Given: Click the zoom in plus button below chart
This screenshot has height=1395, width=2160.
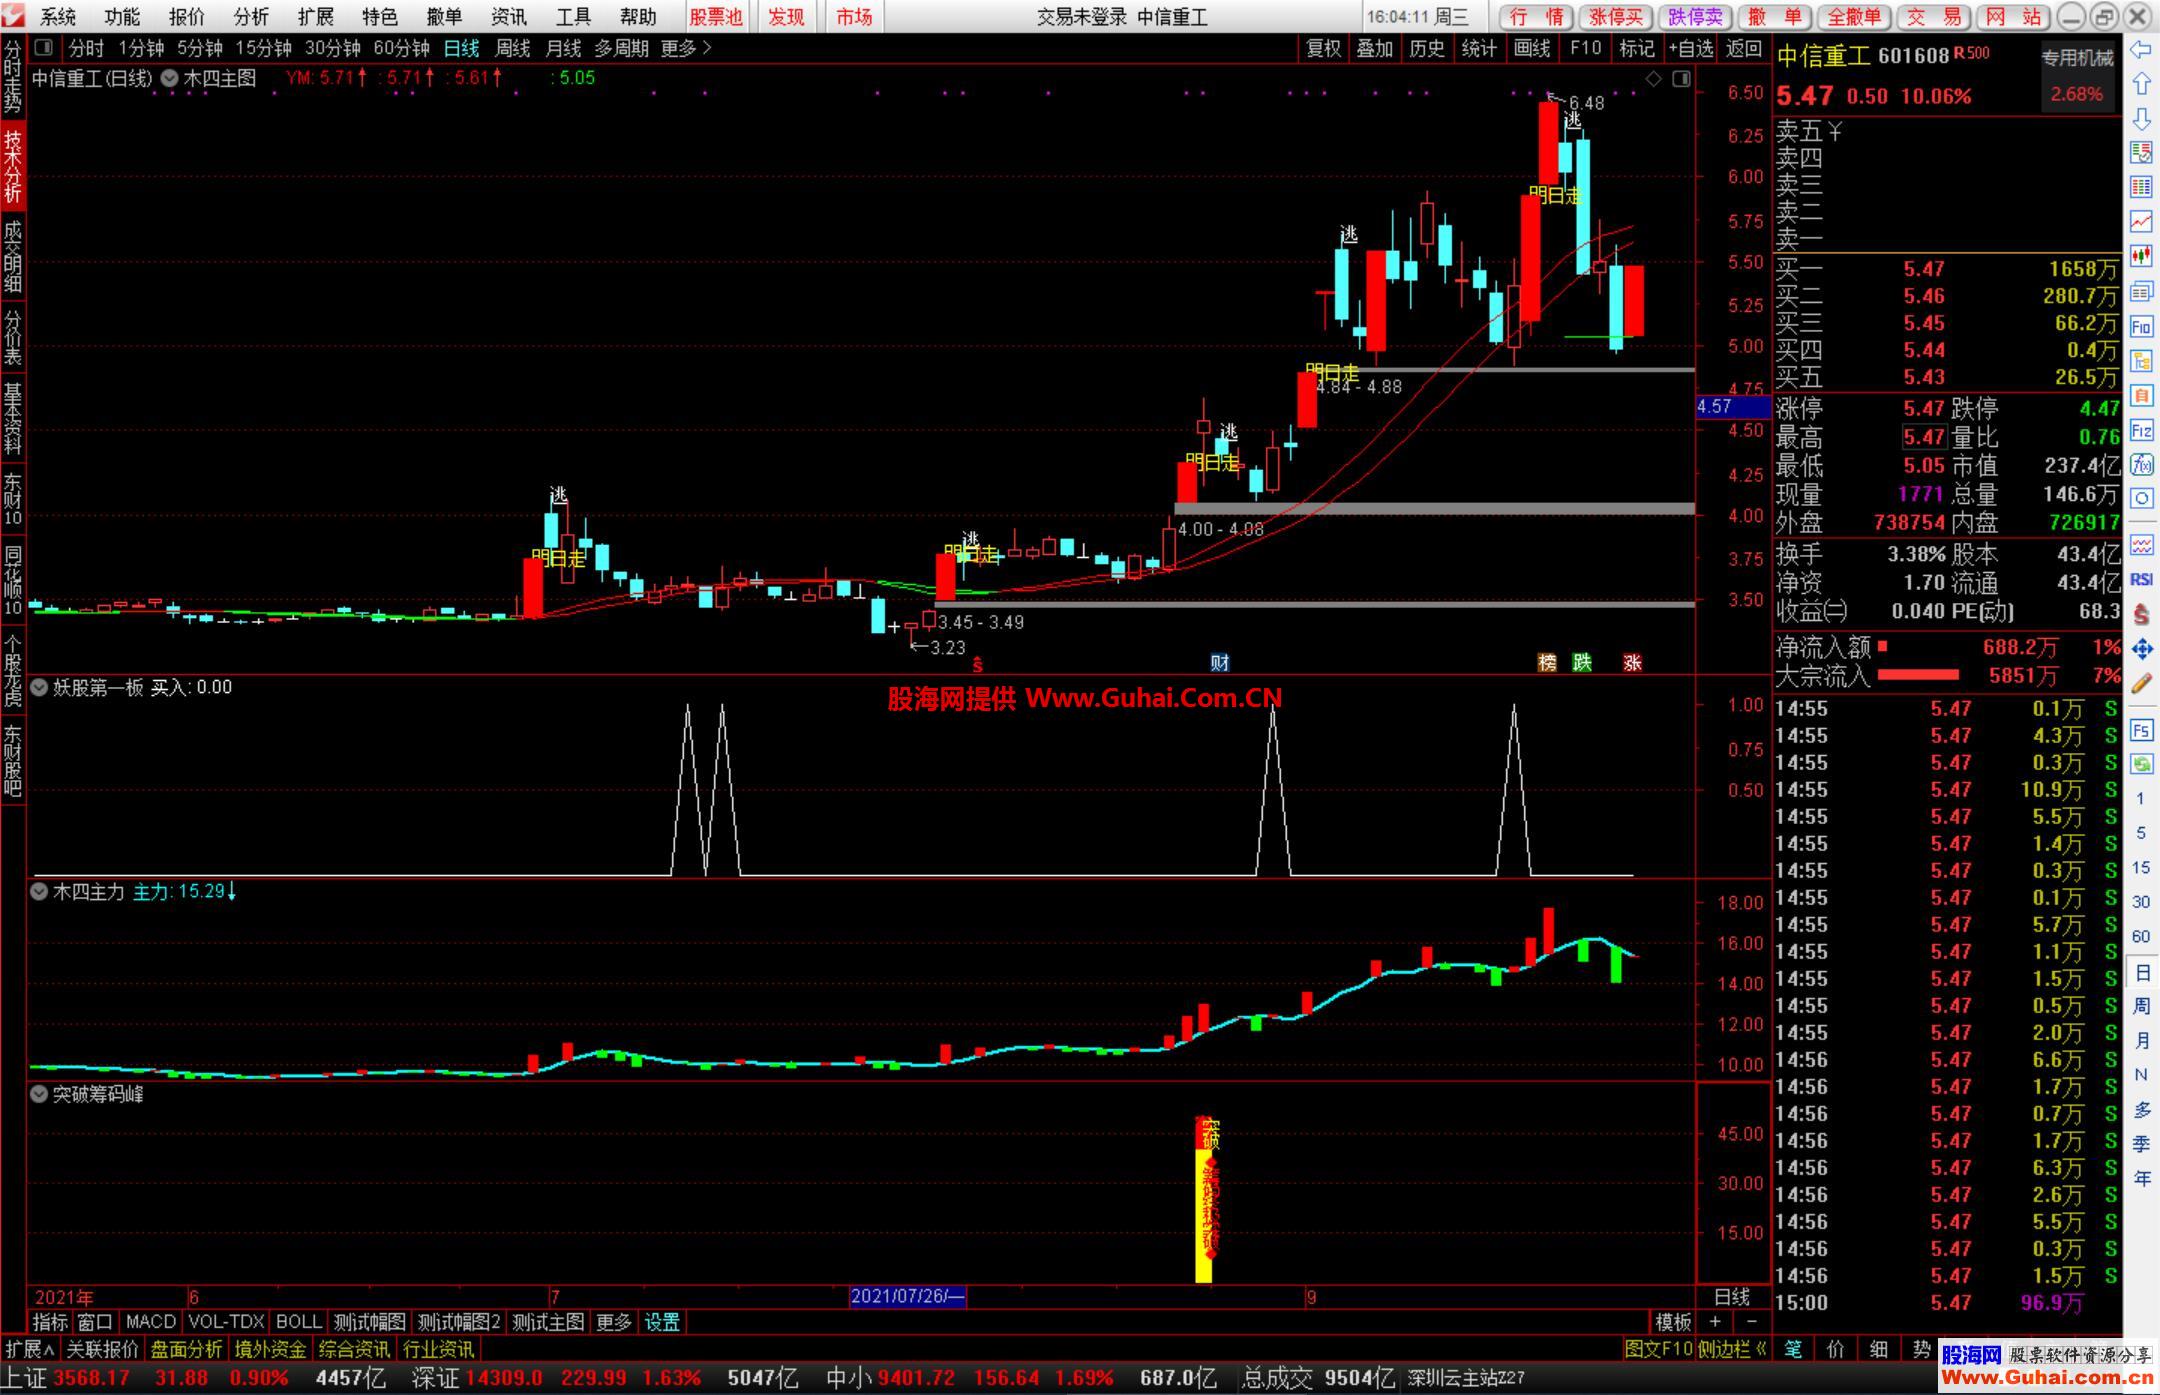Looking at the screenshot, I should (x=1715, y=1322).
